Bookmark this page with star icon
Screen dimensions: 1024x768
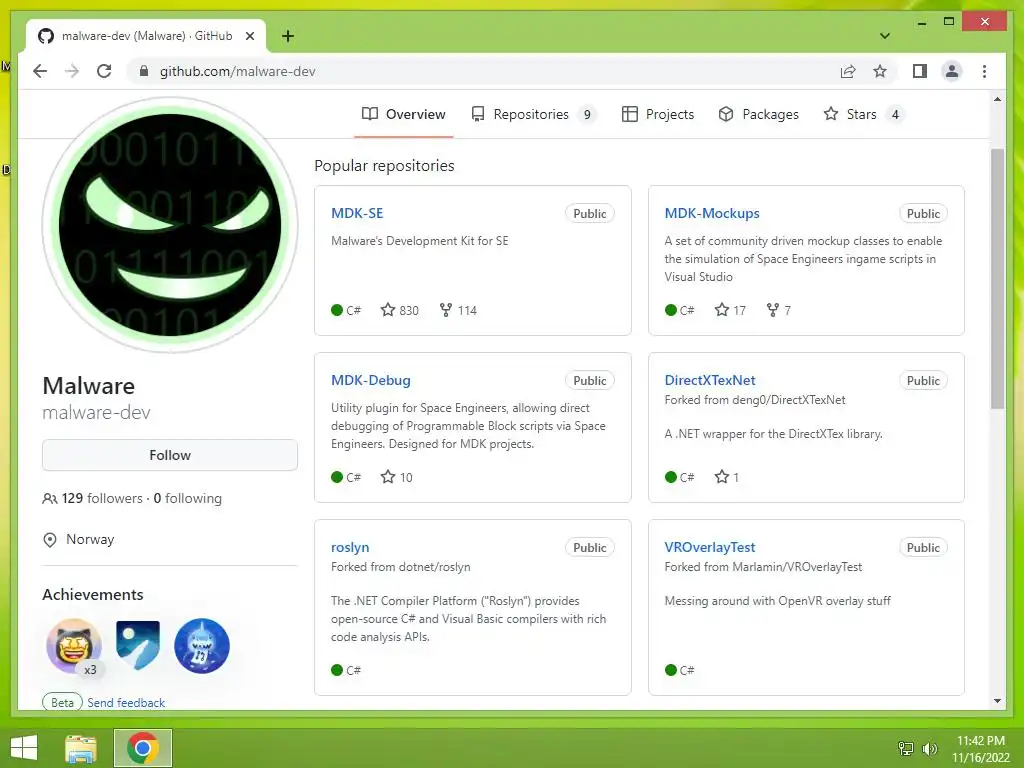click(880, 71)
